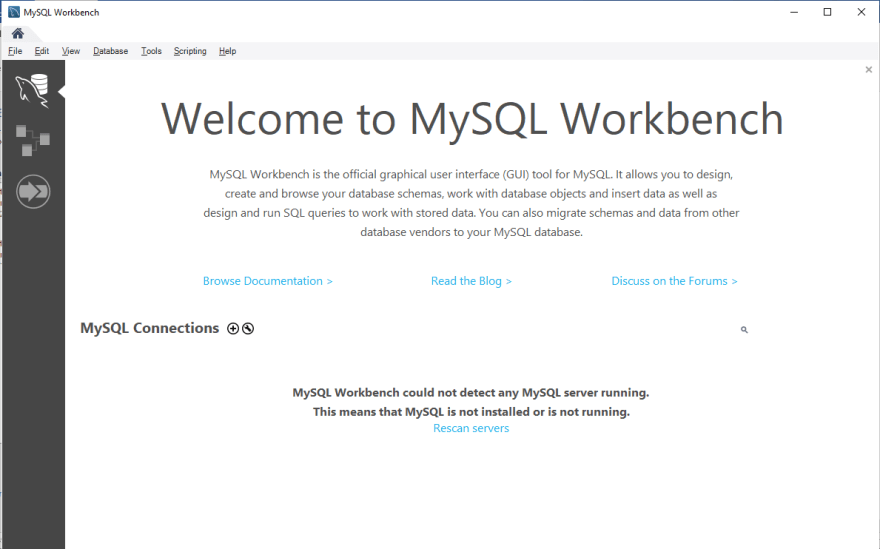The height and width of the screenshot is (549, 880).
Task: Select the MySQL connections dolphin sidebar icon
Action: click(x=33, y=90)
